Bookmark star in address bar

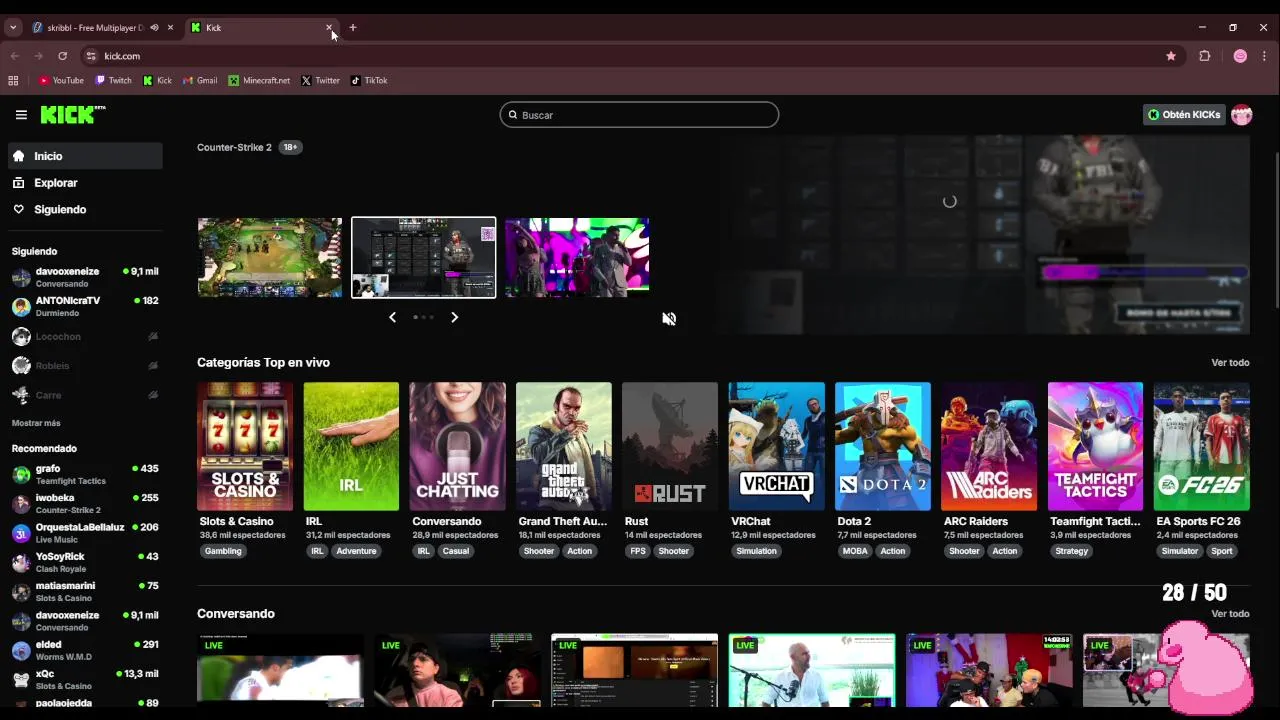point(1171,56)
